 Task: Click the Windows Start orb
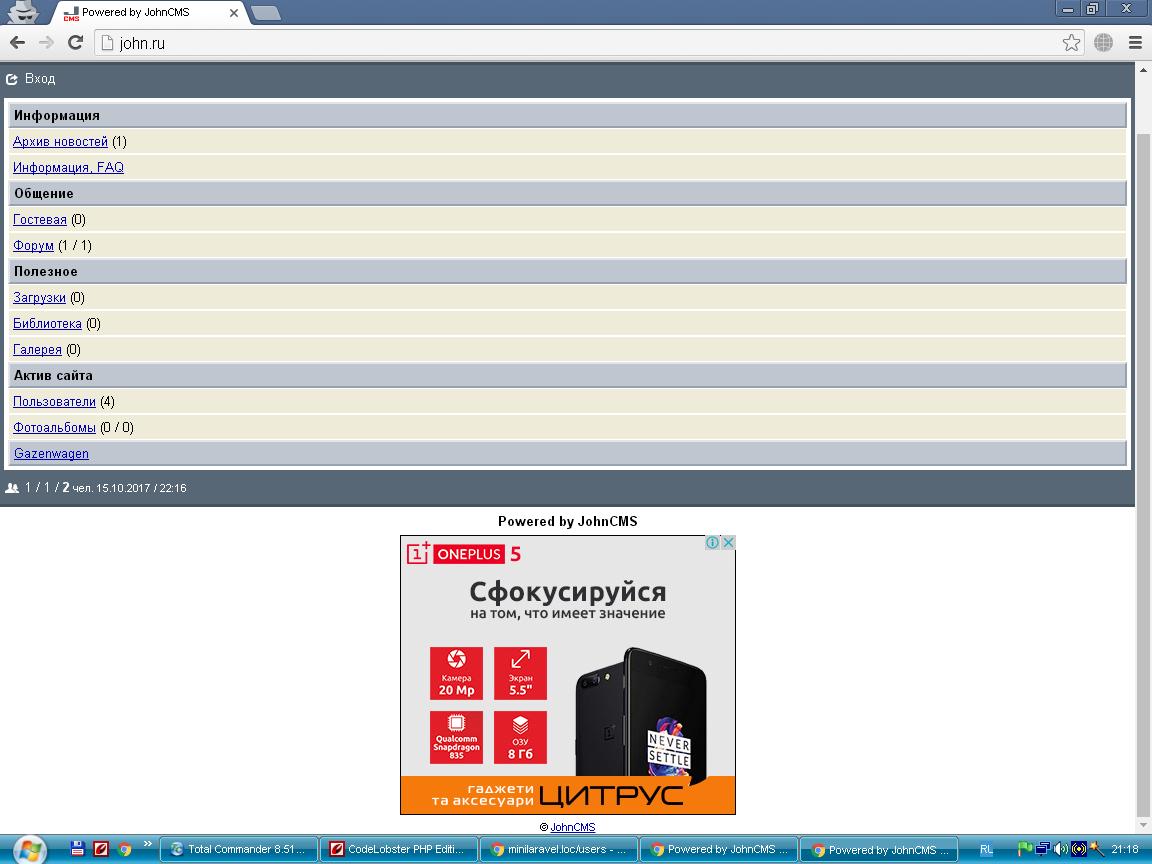click(28, 850)
